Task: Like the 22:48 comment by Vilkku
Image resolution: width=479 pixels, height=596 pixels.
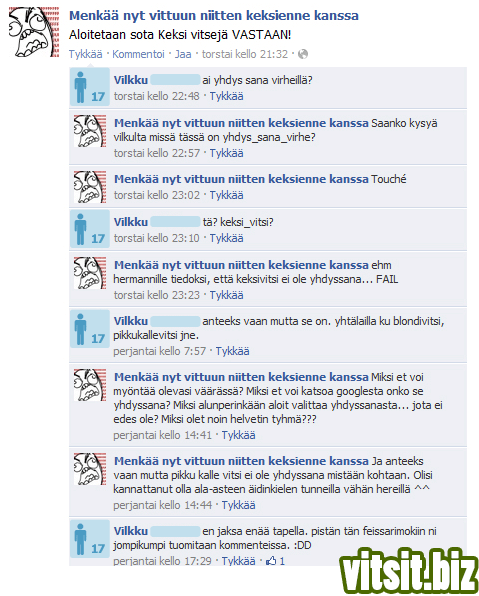Action: coord(227,96)
